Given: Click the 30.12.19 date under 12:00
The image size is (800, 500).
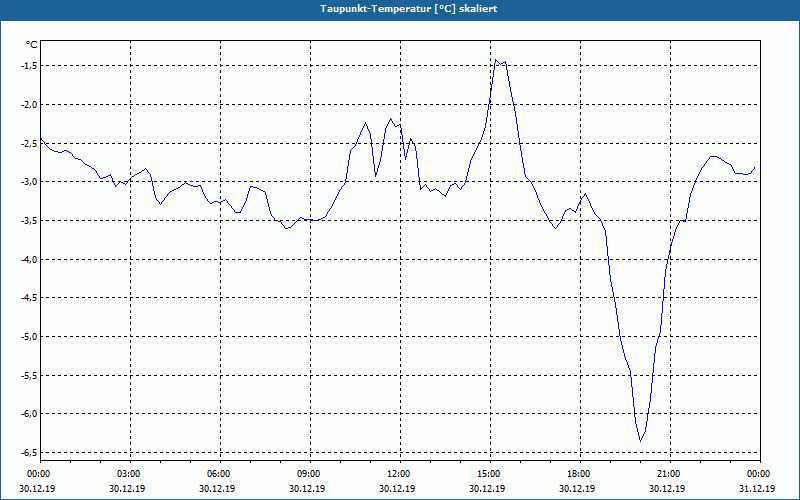Looking at the screenshot, I should [397, 488].
